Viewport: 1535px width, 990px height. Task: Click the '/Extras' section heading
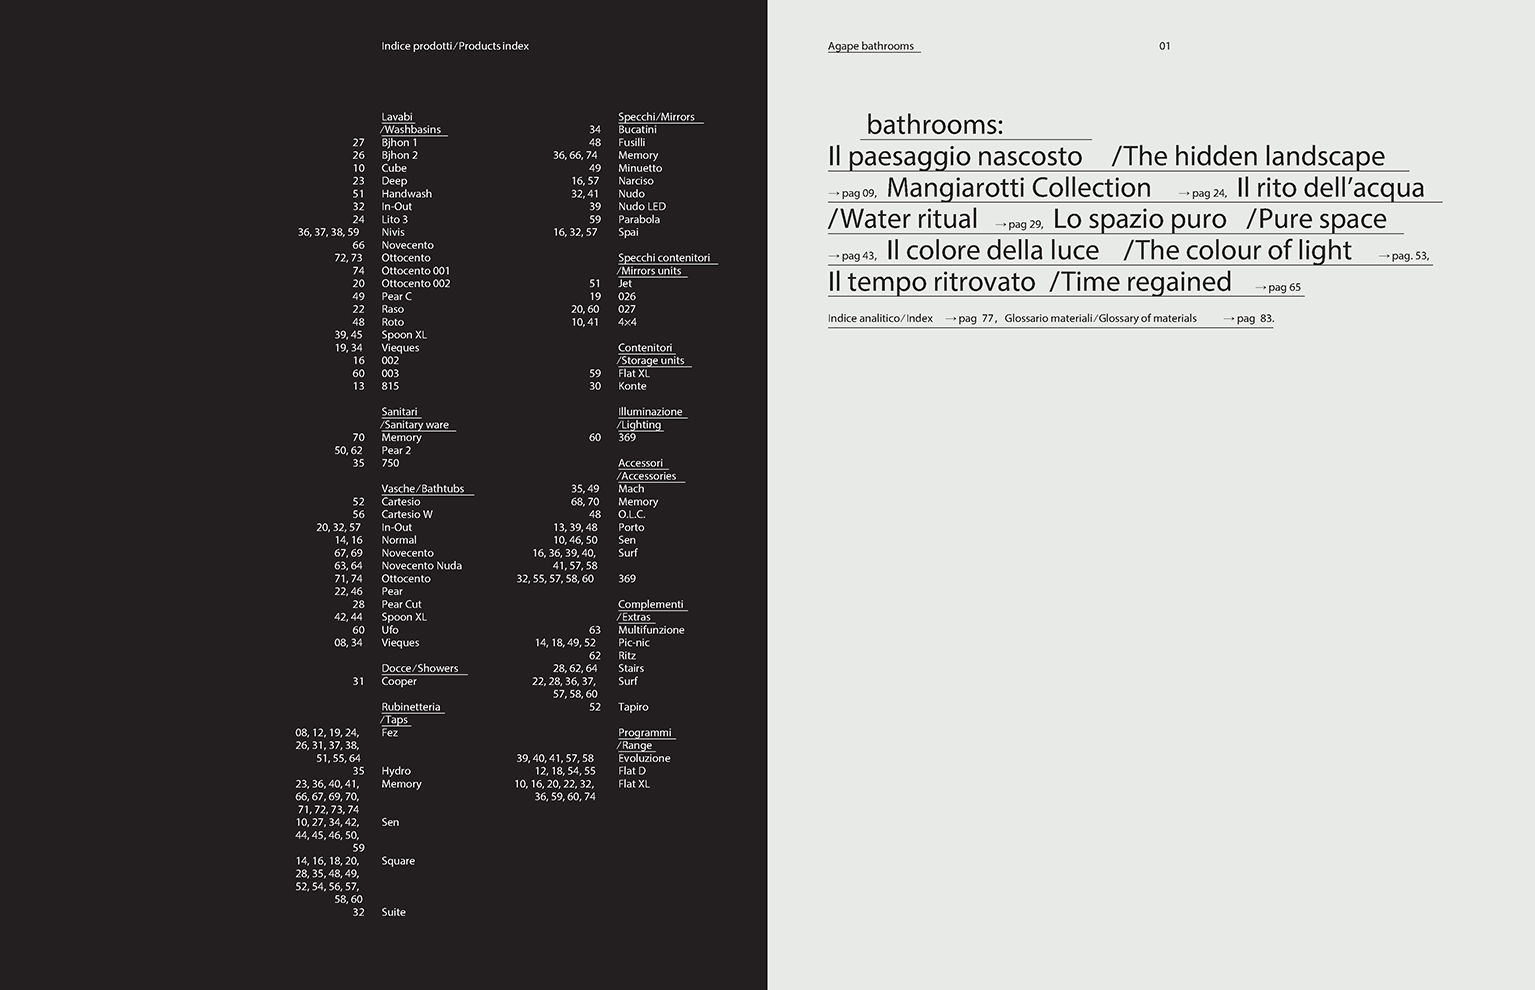(x=635, y=617)
